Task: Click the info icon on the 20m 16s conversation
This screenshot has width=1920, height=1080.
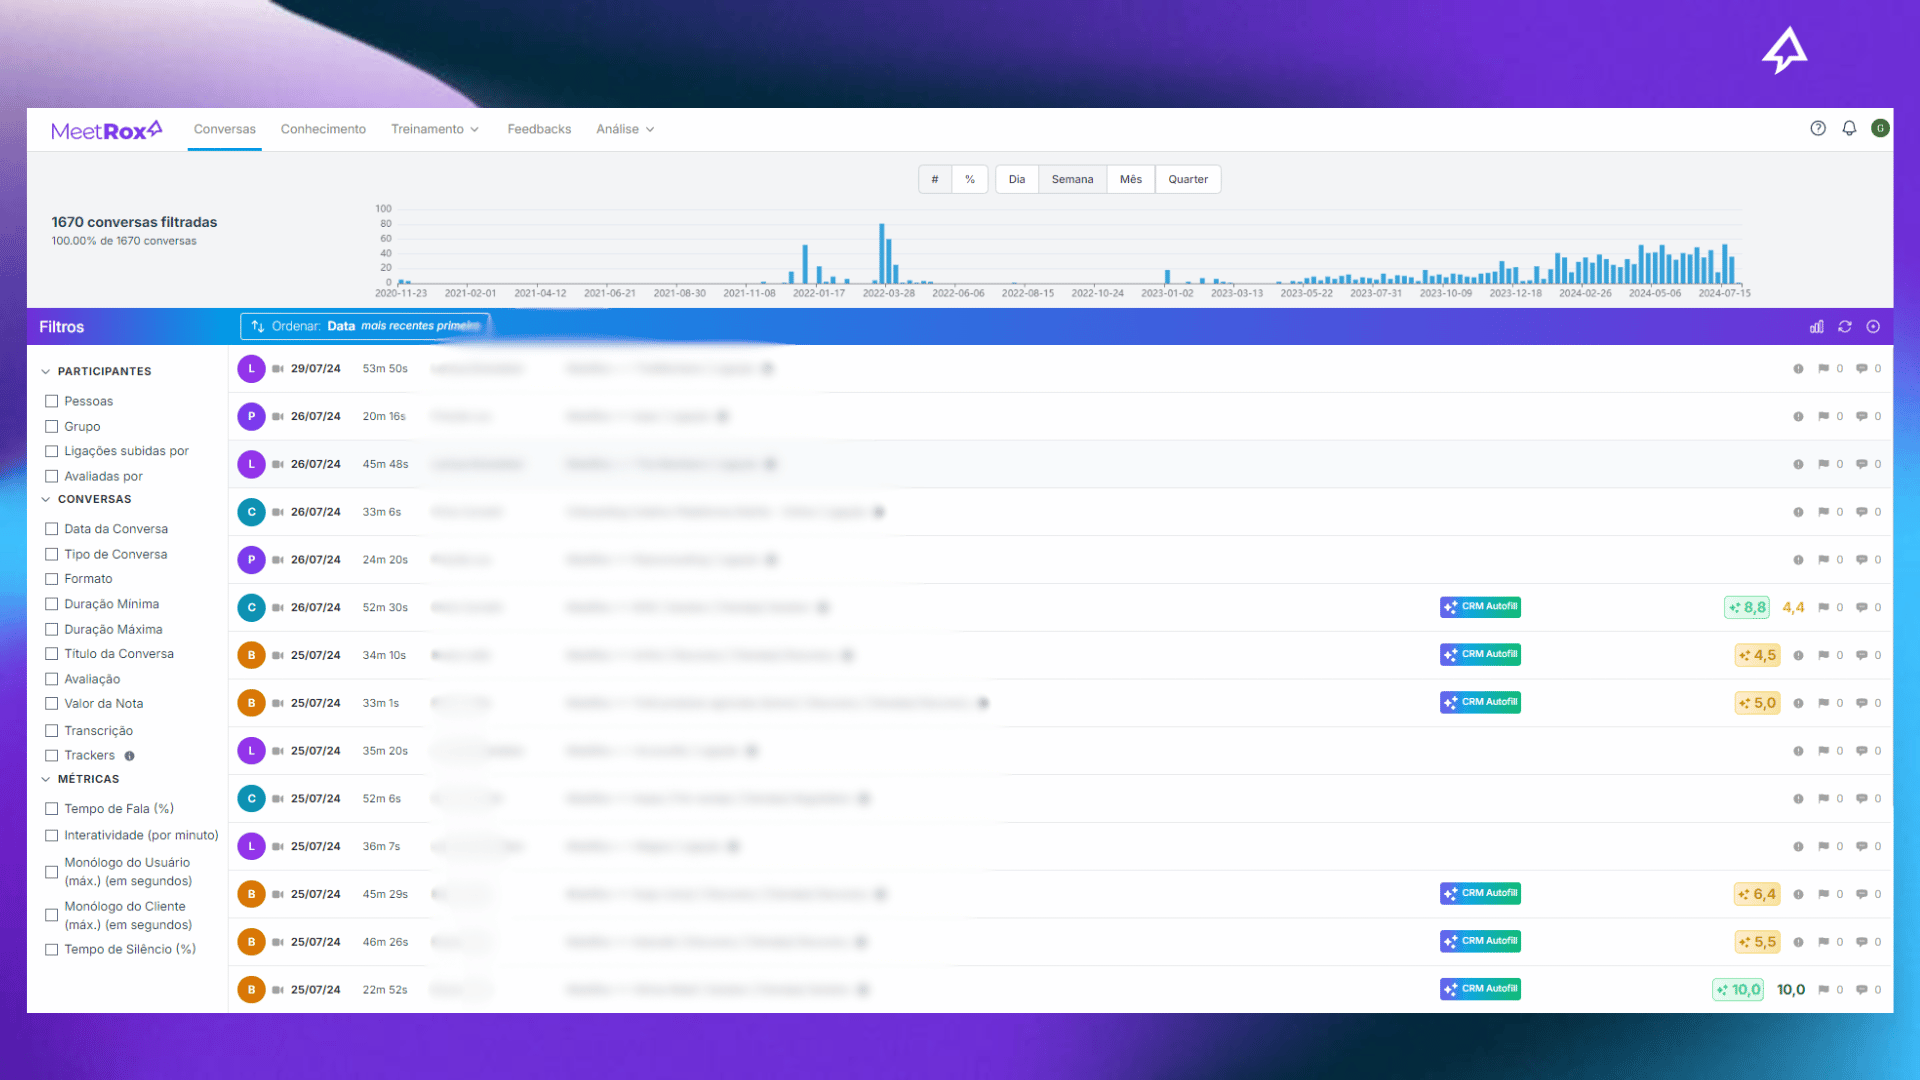Action: [x=1798, y=417]
